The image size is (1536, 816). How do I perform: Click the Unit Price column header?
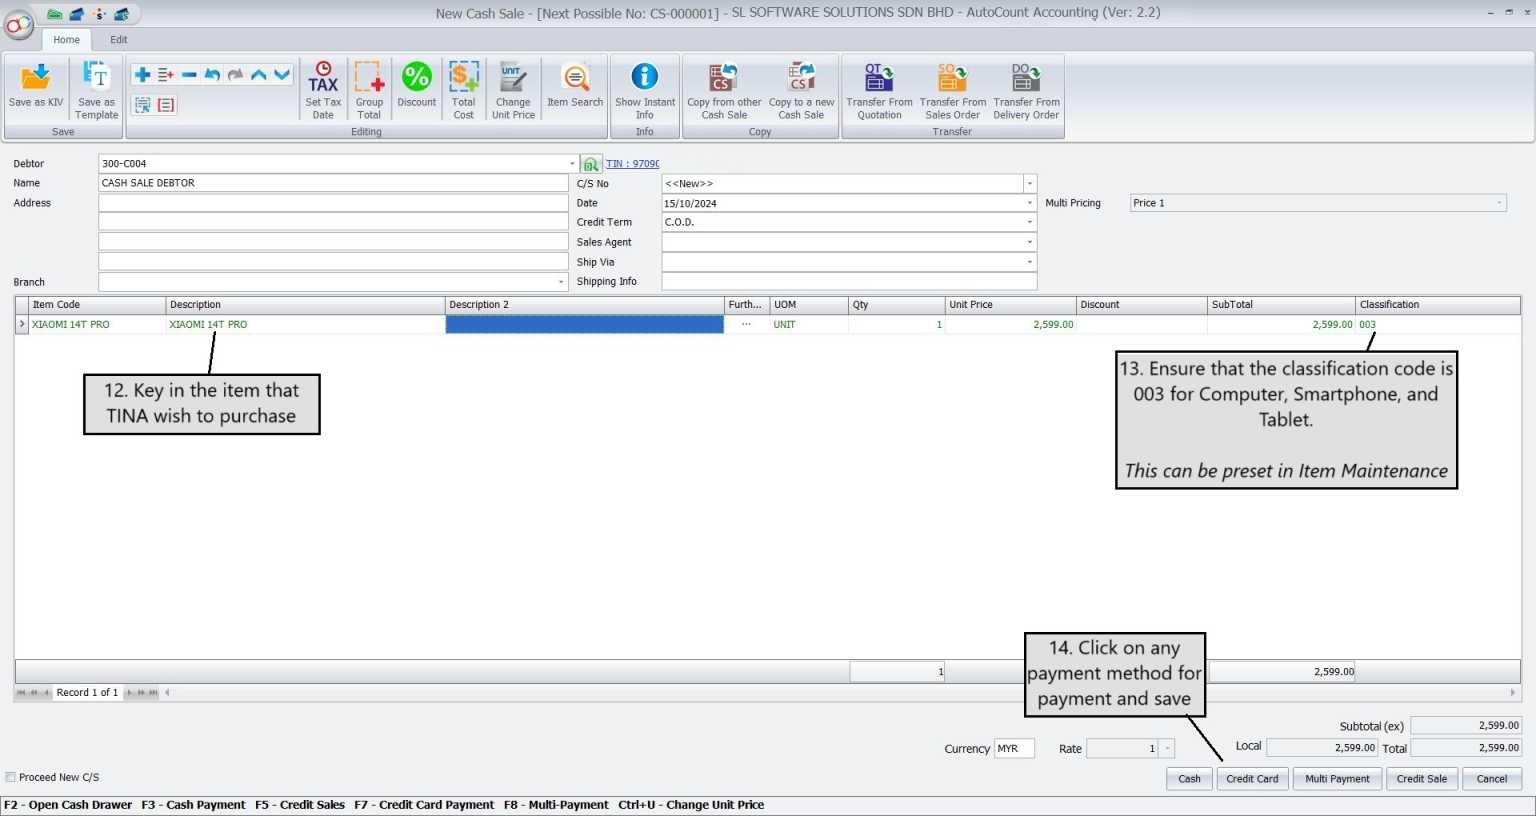(1010, 305)
